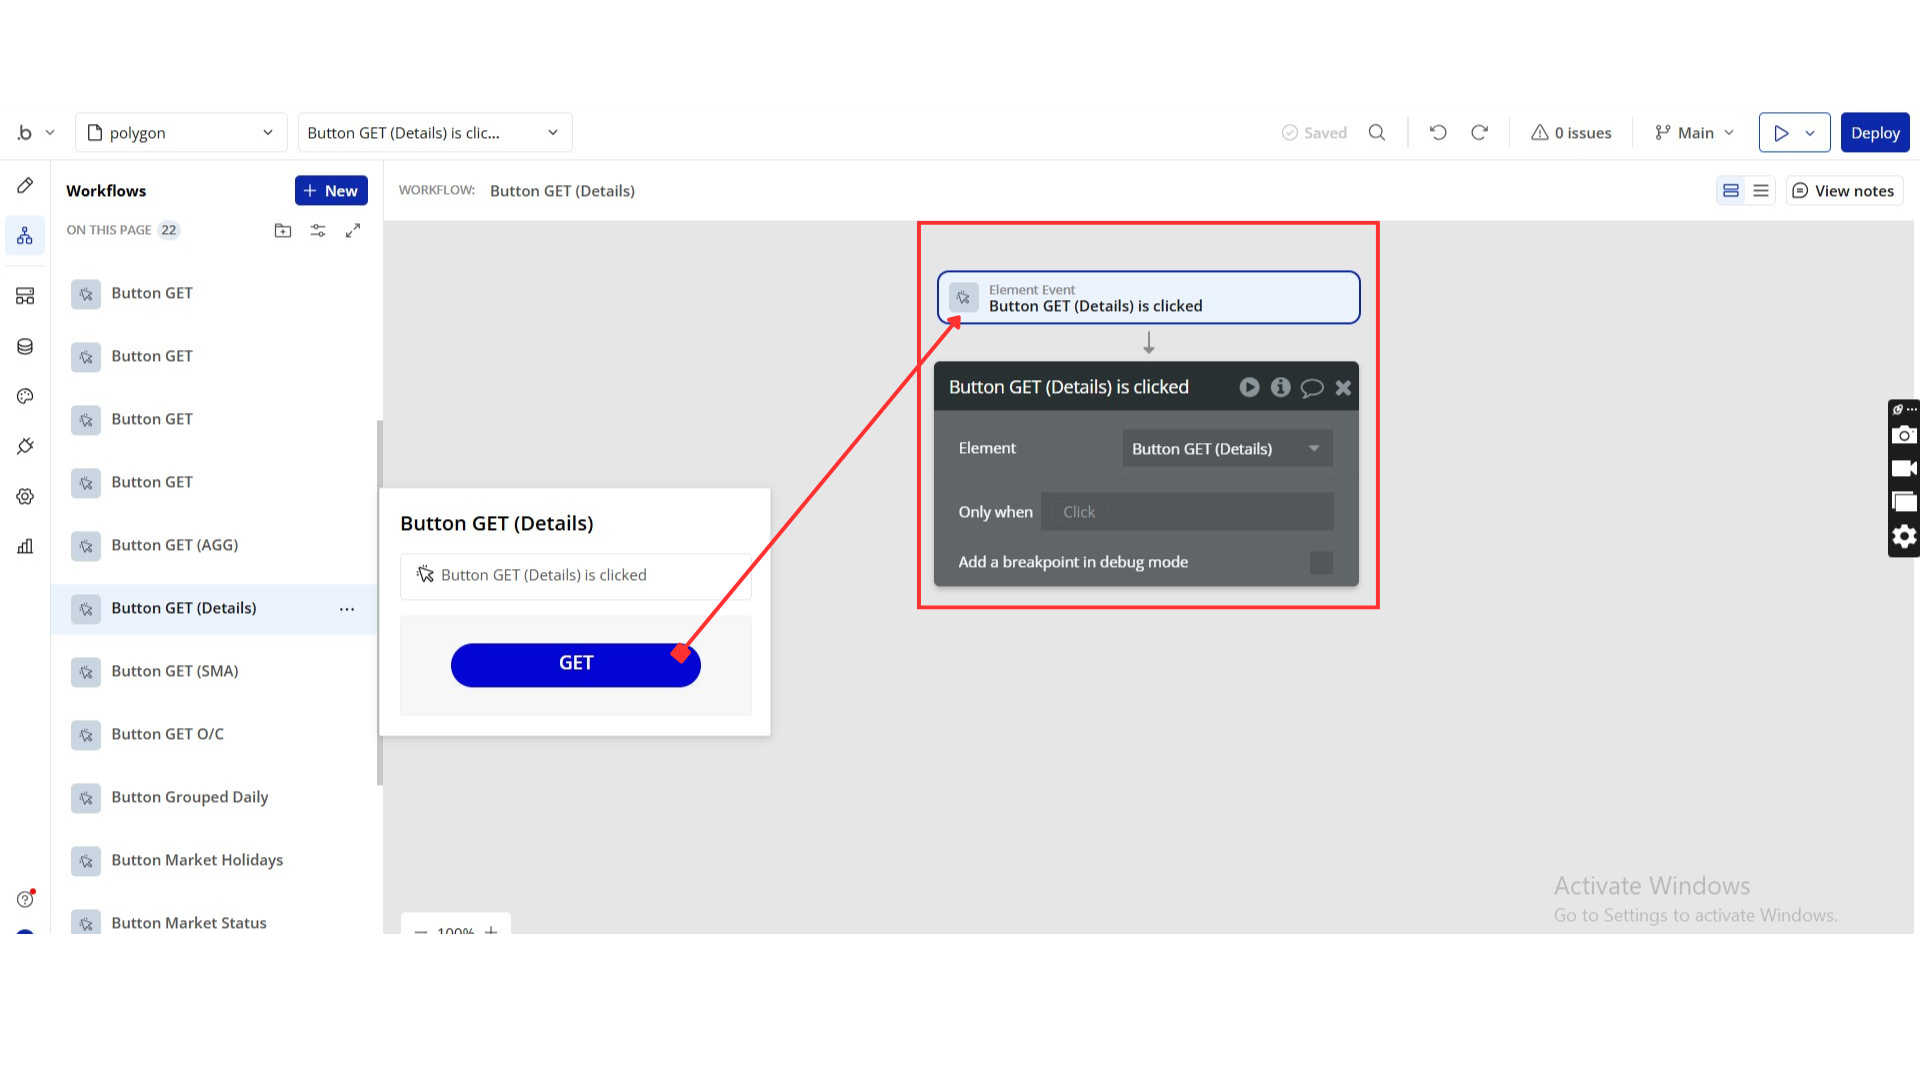Switch to the card view toggle

click(x=1731, y=190)
